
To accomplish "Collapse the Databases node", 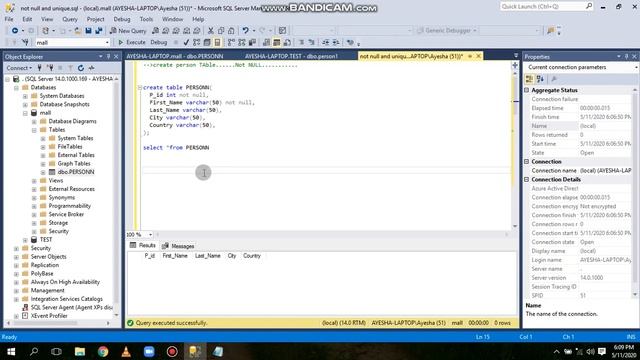I will (x=16, y=88).
